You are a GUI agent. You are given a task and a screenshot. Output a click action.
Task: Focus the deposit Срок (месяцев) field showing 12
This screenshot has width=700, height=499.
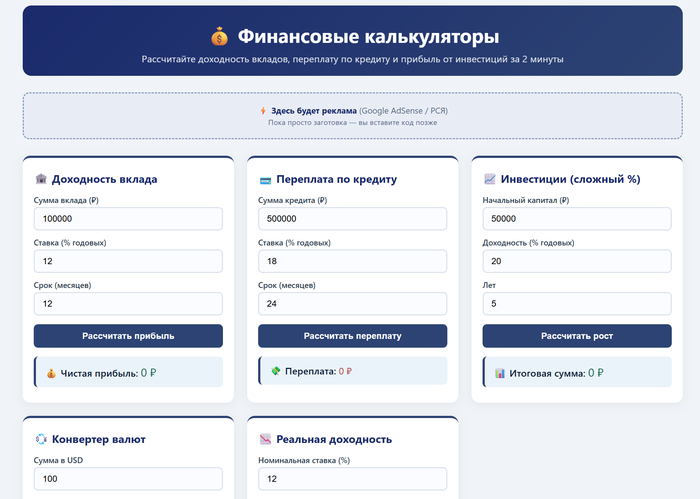click(128, 304)
